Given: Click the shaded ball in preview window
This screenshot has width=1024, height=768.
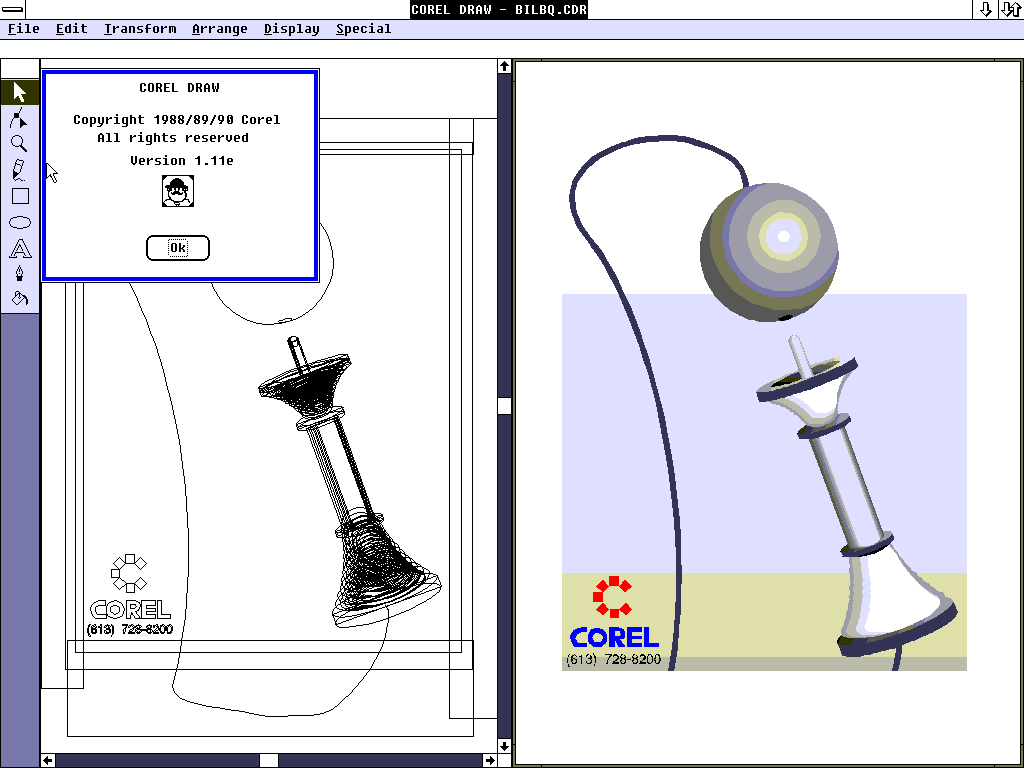Looking at the screenshot, I should coord(769,252).
